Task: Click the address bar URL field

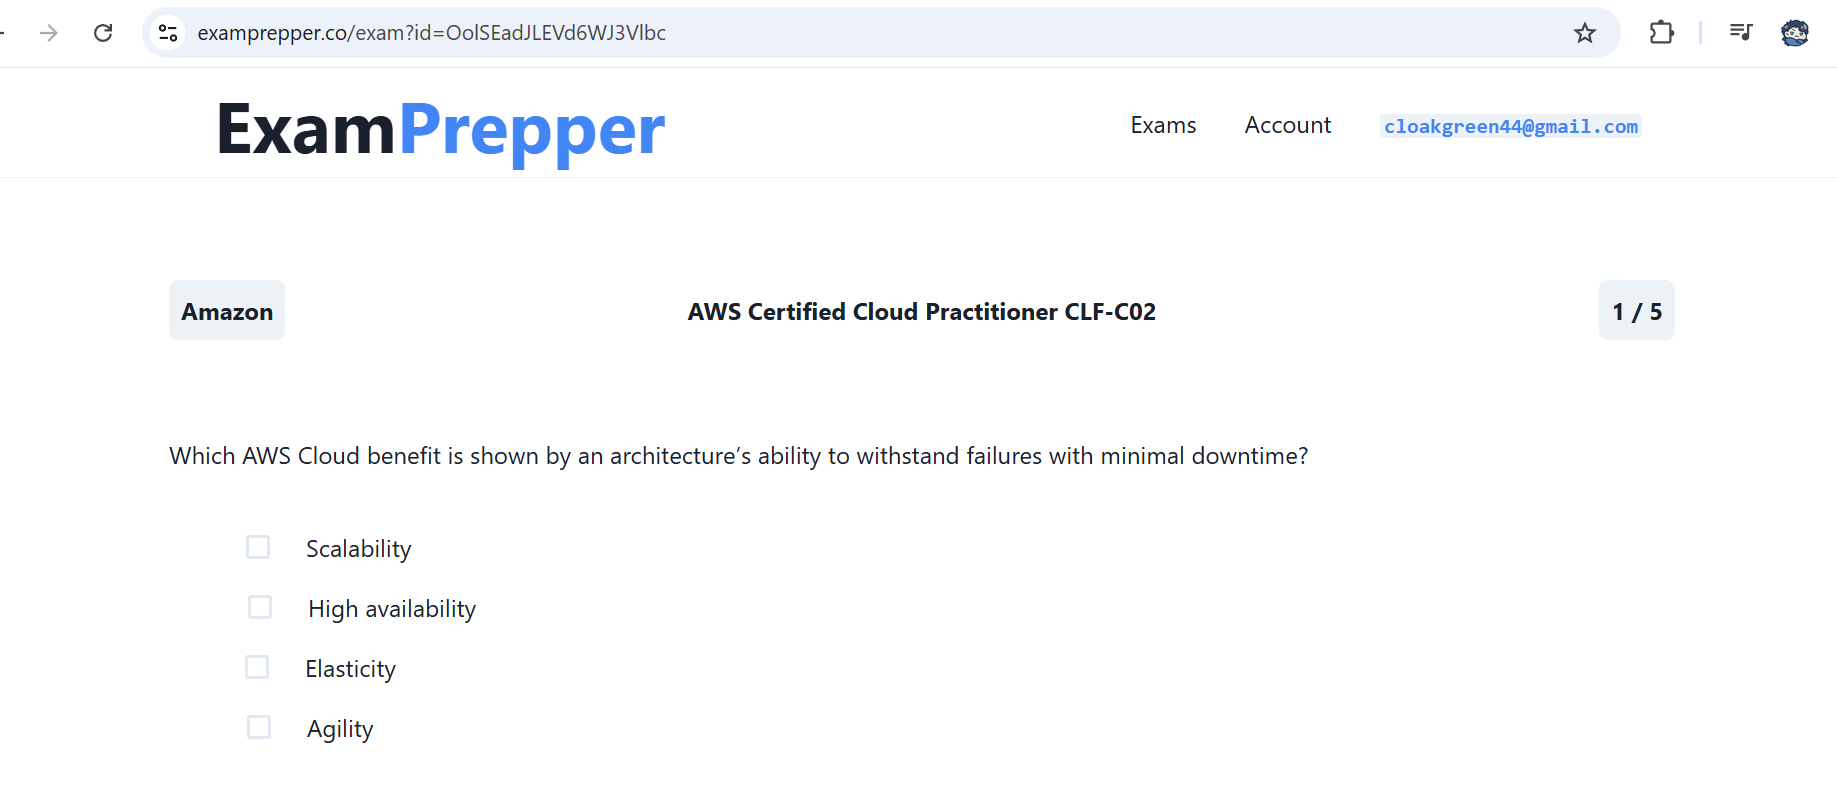Action: [x=880, y=33]
